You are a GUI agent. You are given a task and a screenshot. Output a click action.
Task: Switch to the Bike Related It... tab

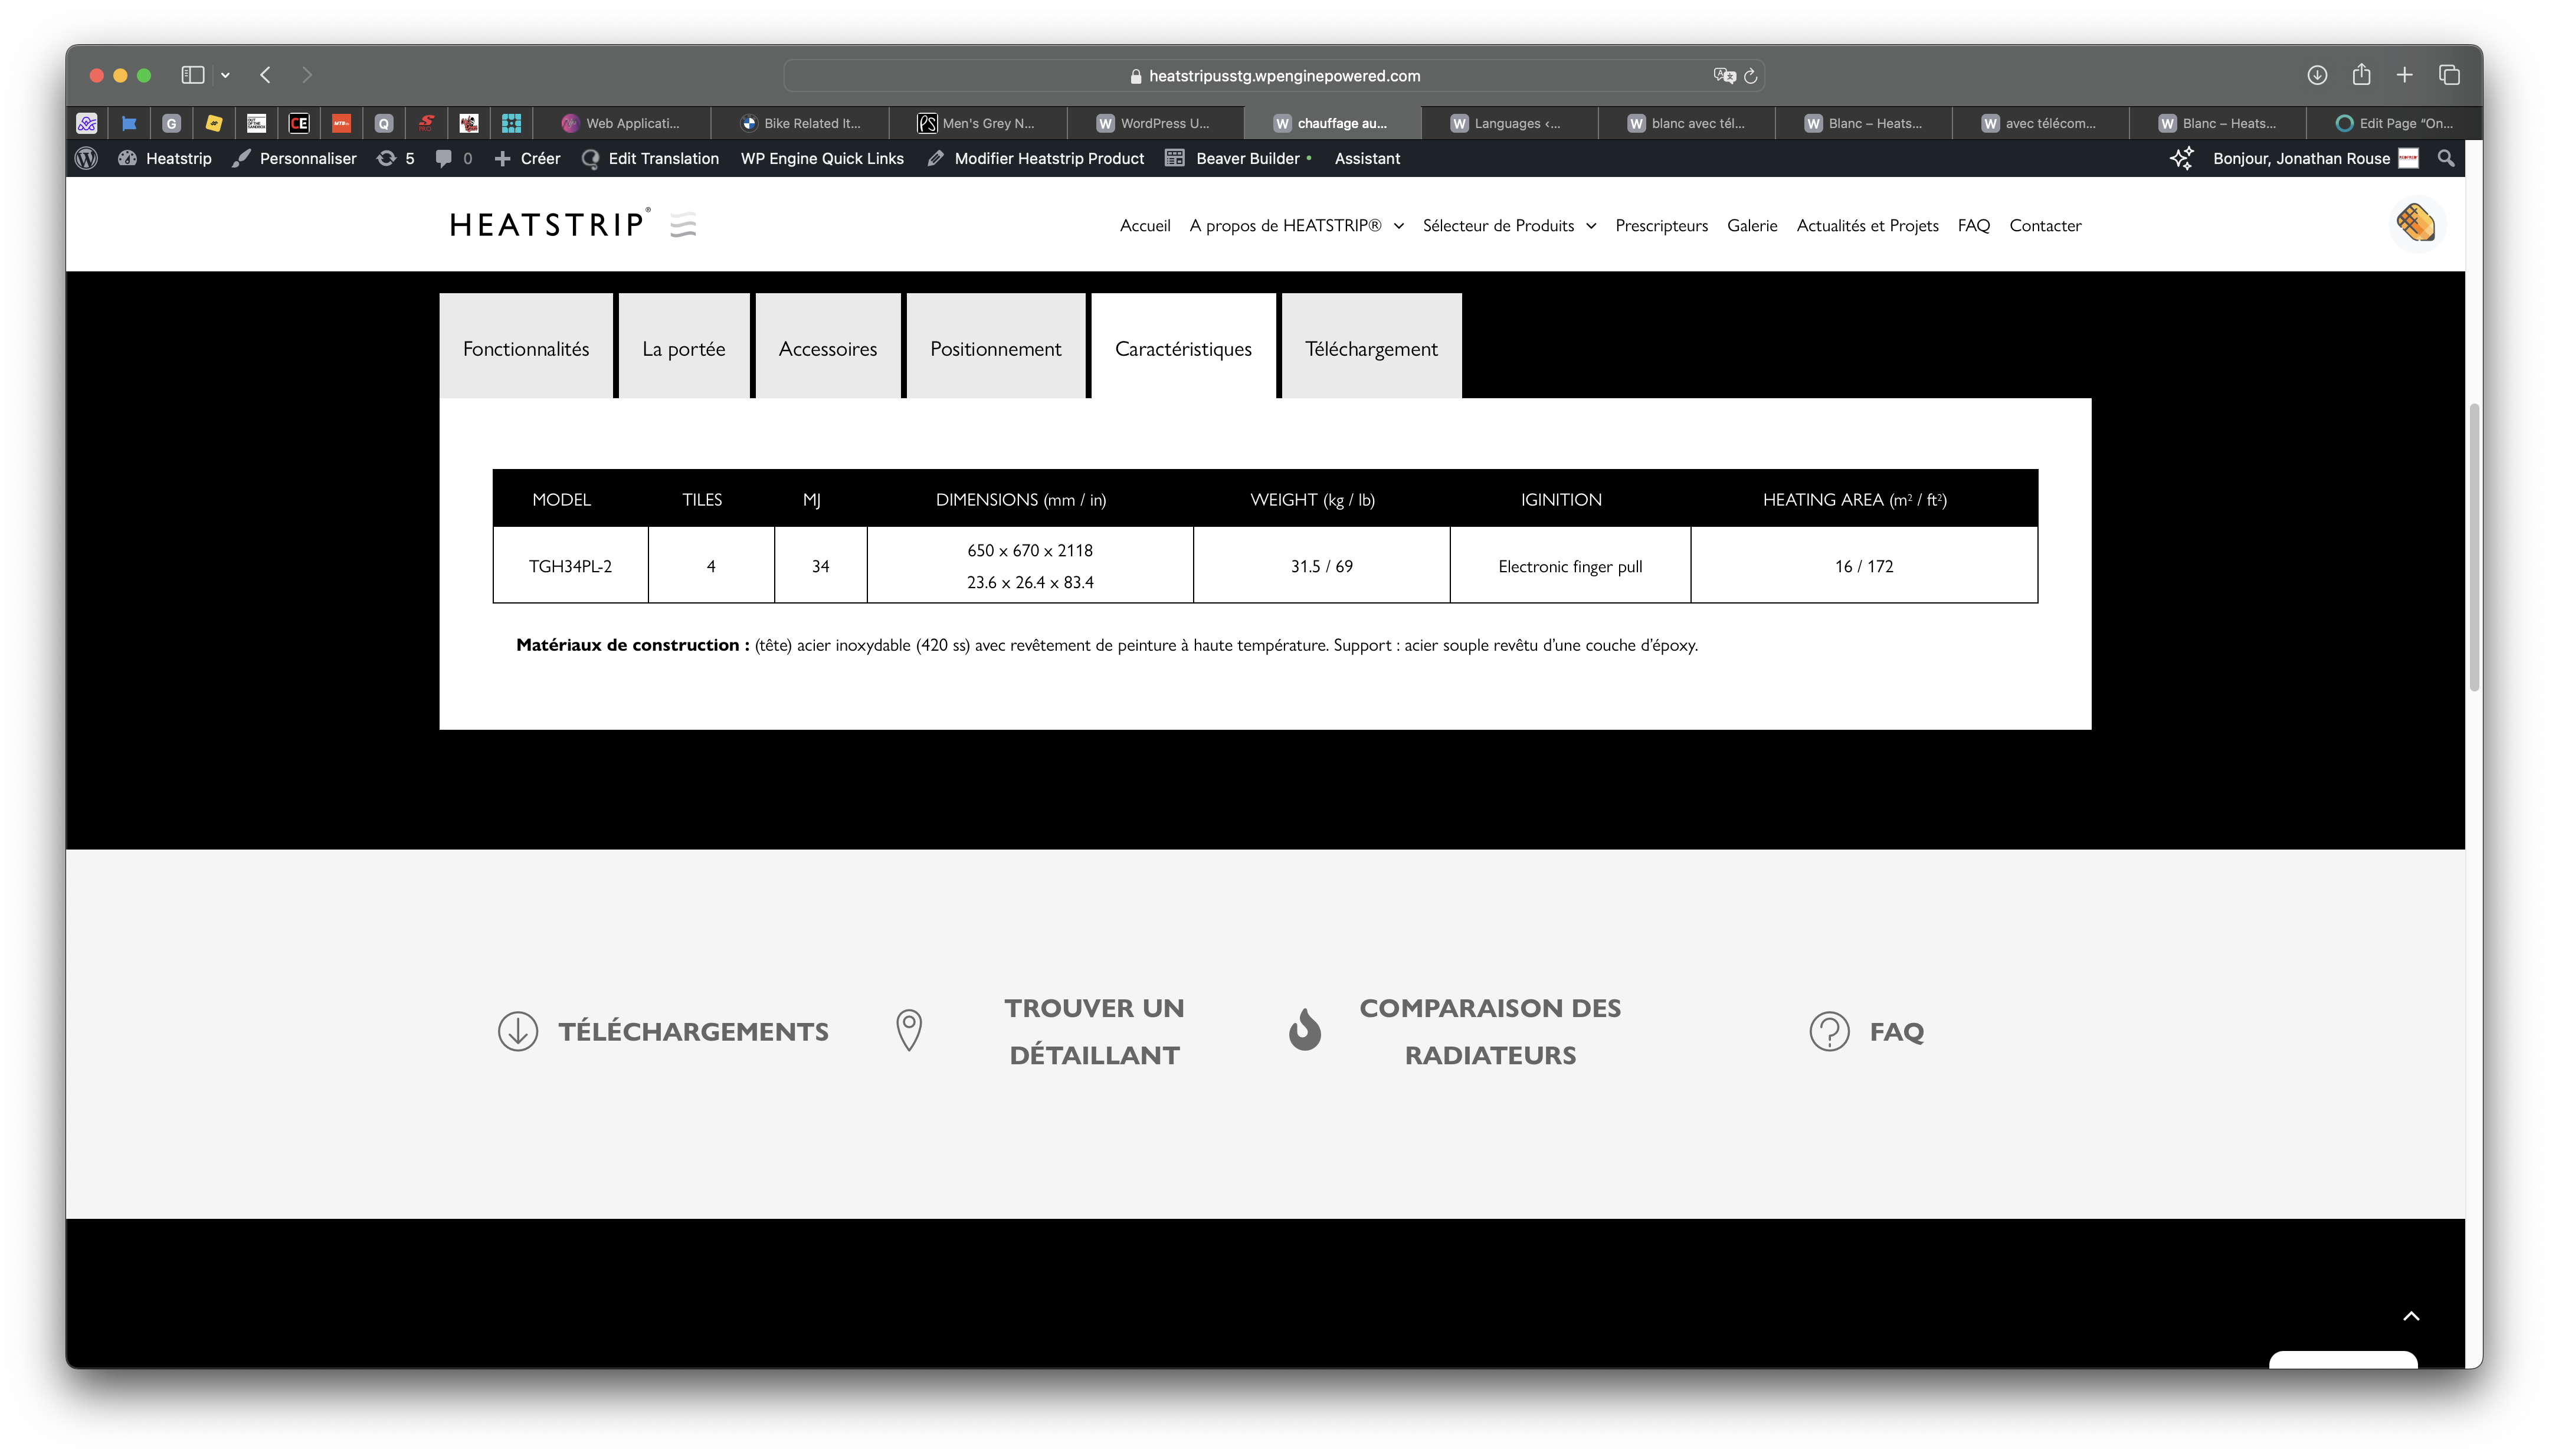800,123
